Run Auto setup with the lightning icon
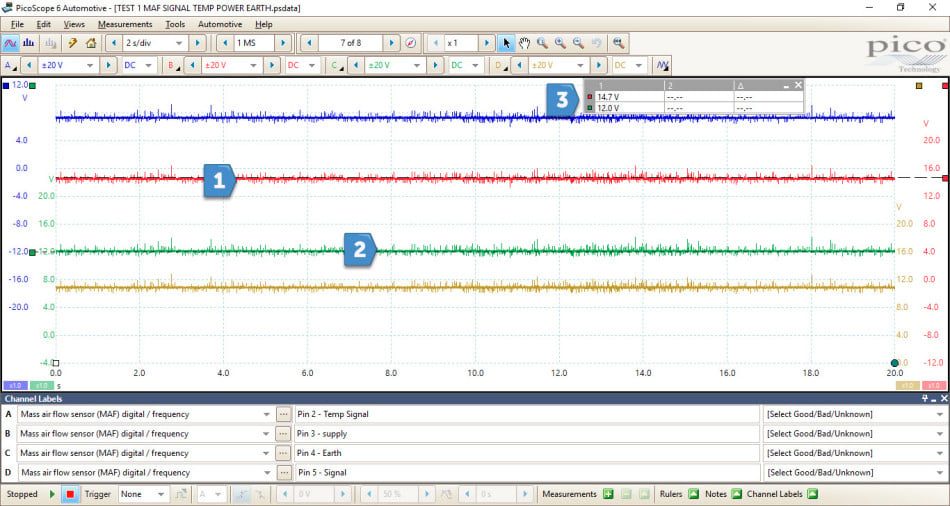 (72, 43)
